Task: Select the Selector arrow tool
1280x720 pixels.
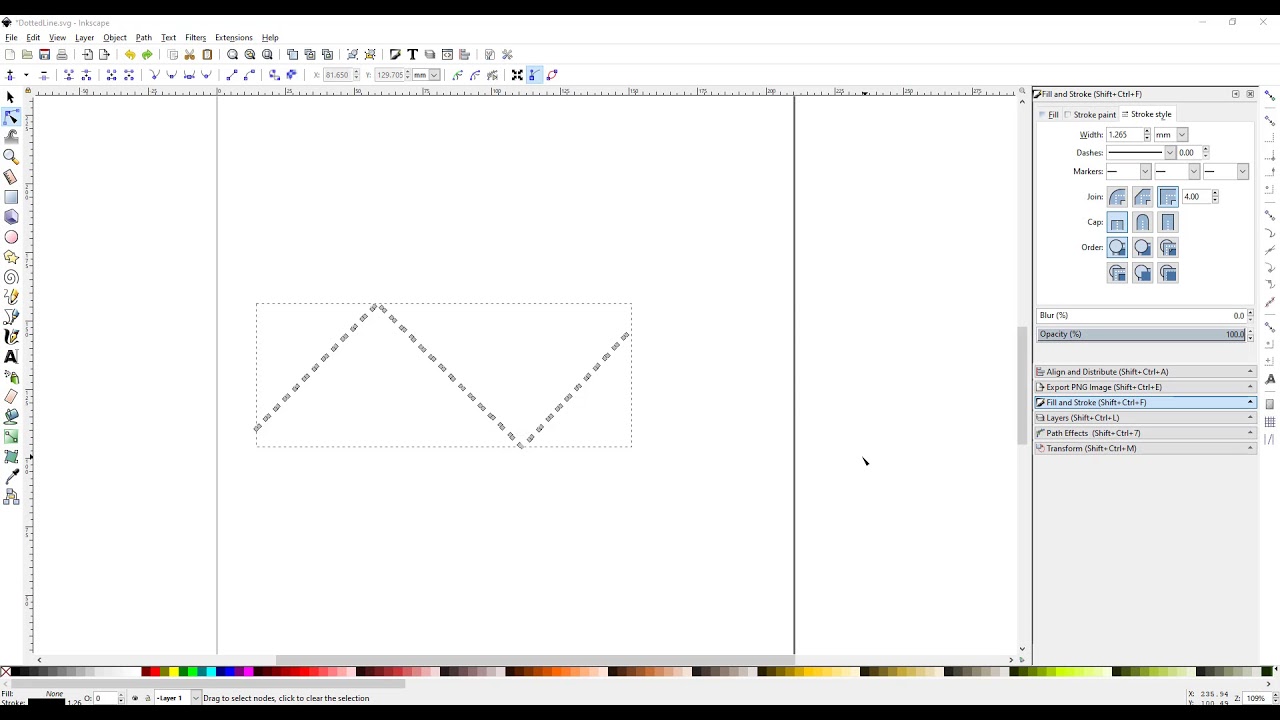Action: coord(11,97)
